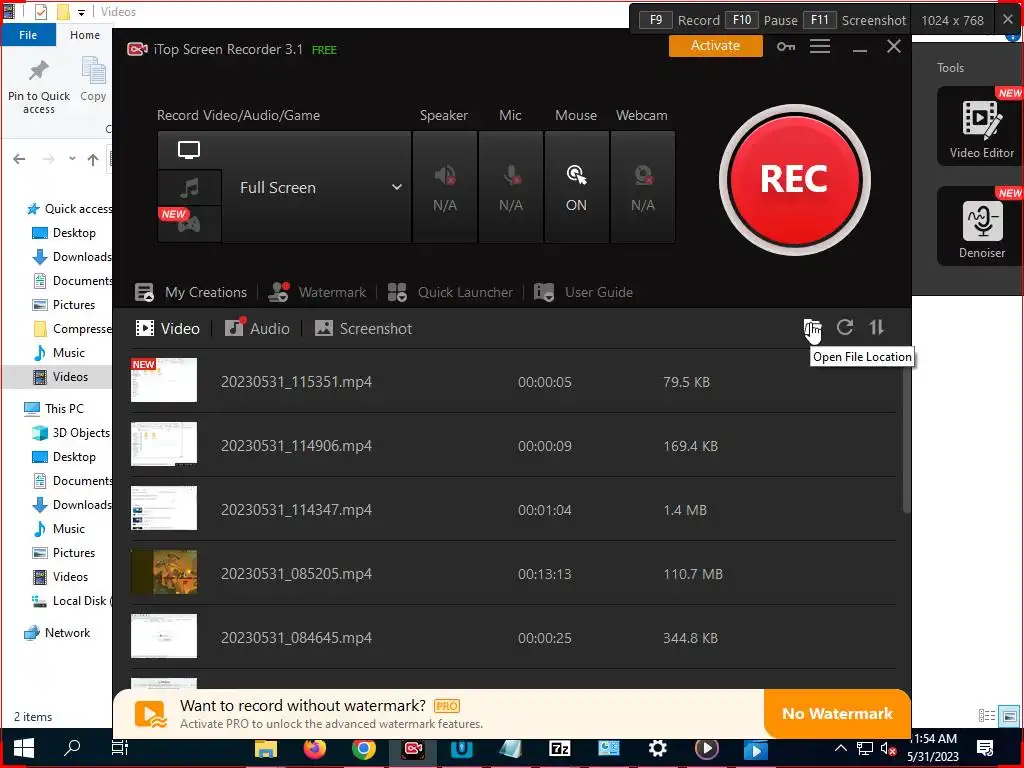Open the Video Editor tool

pyautogui.click(x=981, y=127)
